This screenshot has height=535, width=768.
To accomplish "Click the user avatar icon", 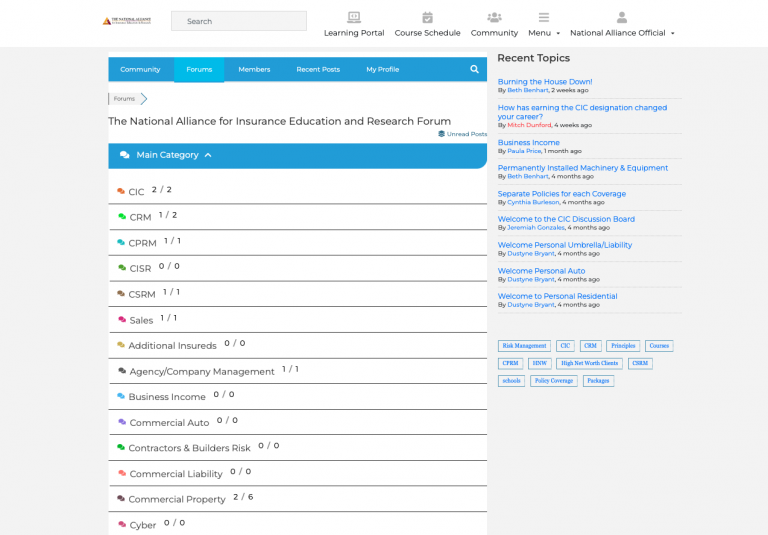I will click(622, 18).
